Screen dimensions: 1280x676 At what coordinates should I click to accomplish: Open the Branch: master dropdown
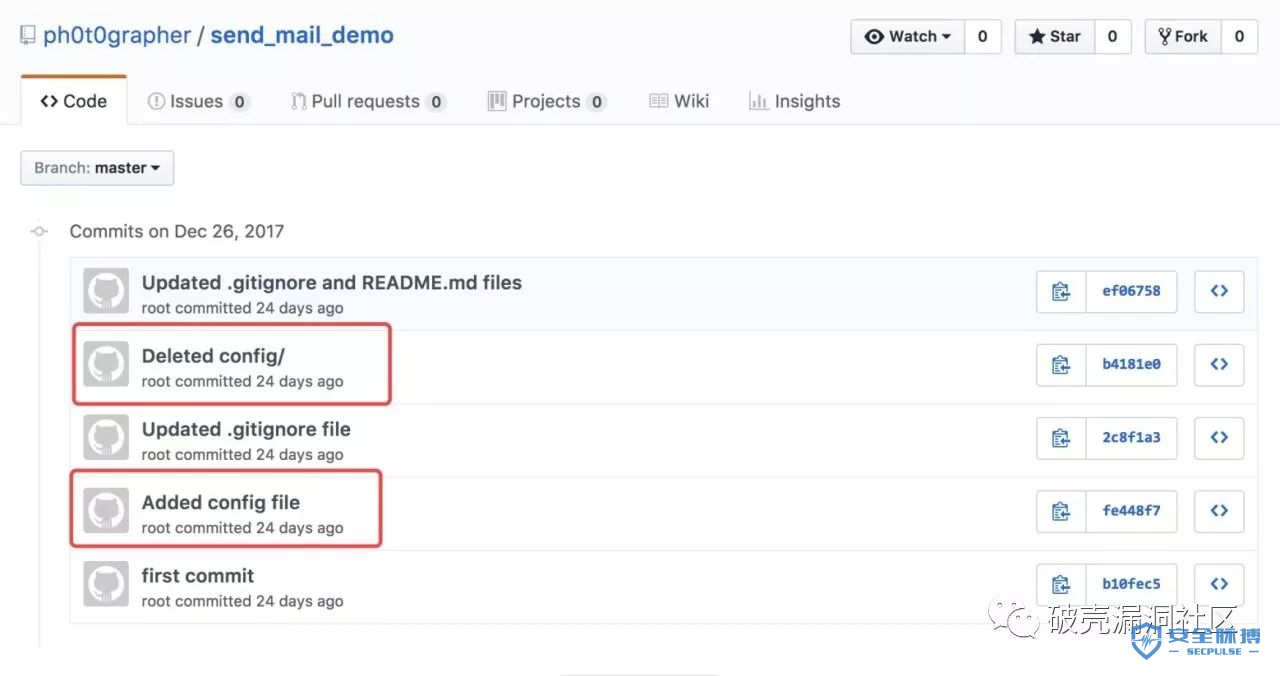pyautogui.click(x=97, y=168)
